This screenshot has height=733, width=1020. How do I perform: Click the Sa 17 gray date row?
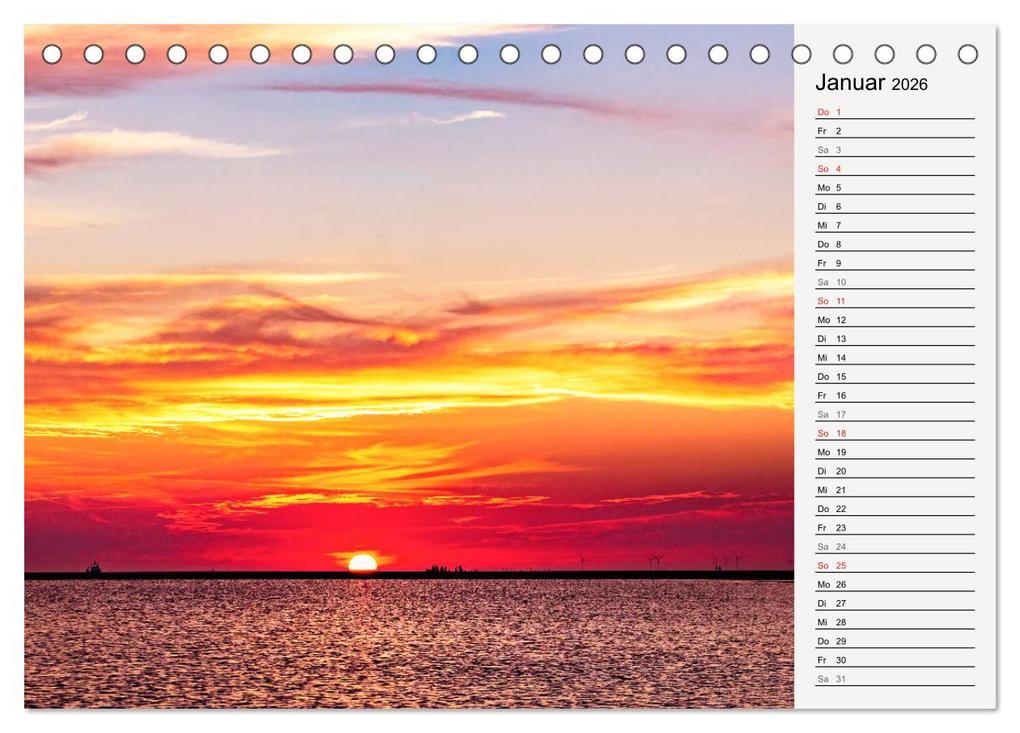pos(830,414)
